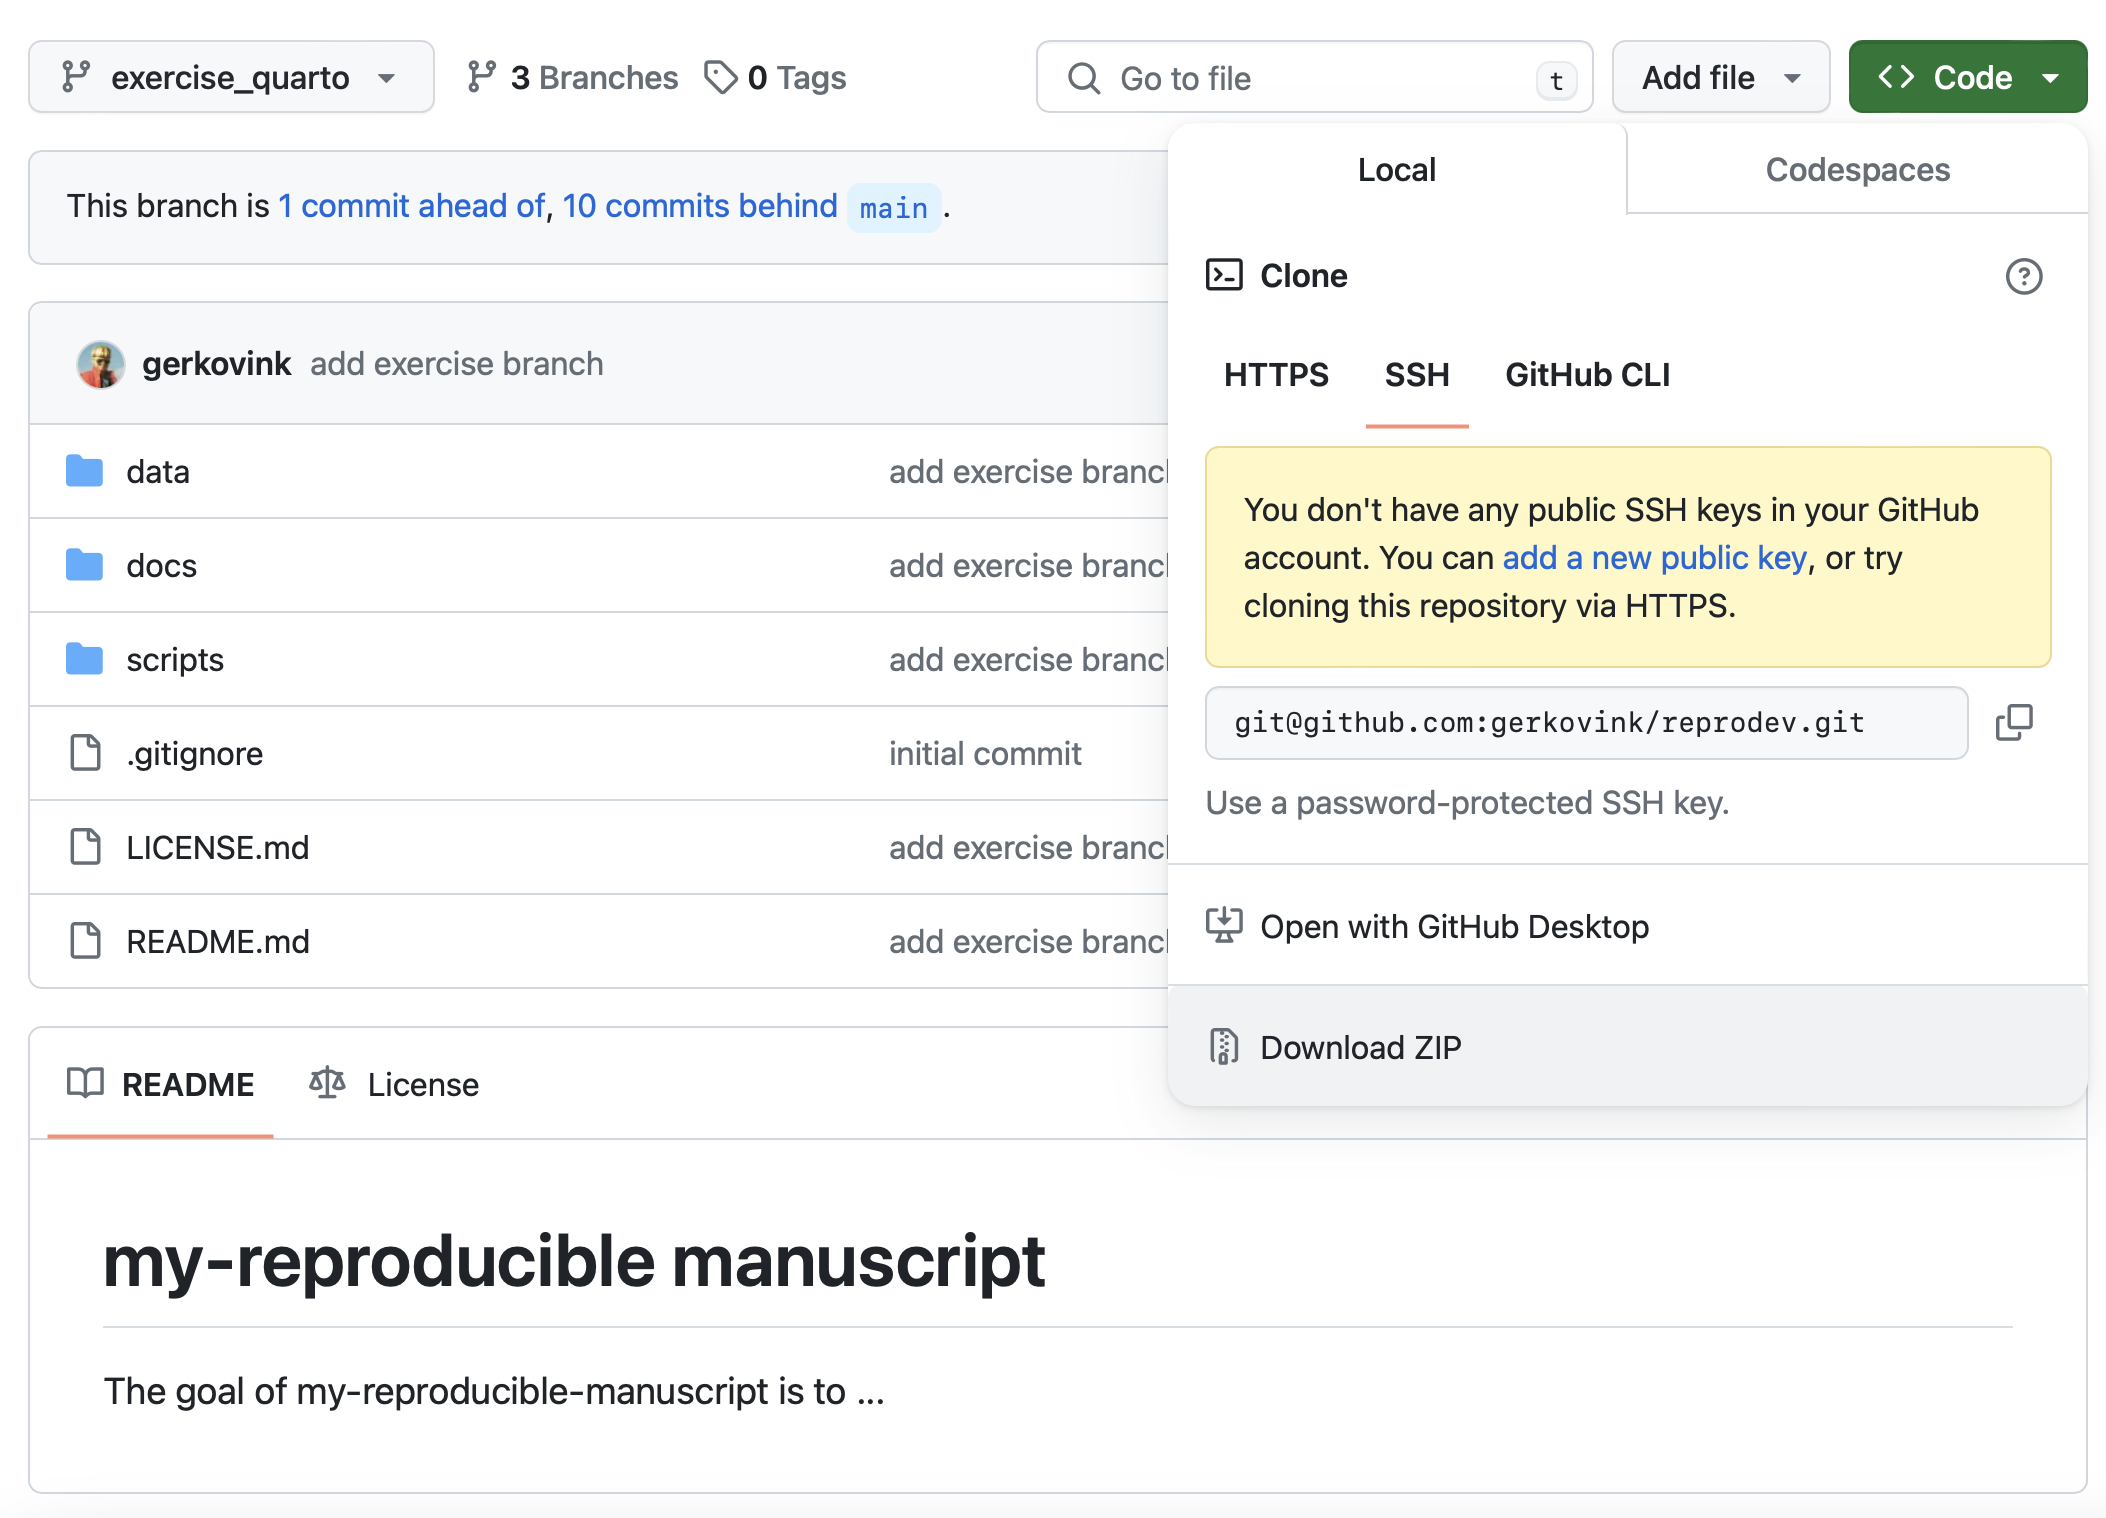
Task: Click the SSH clone URL field
Action: click(x=1587, y=723)
